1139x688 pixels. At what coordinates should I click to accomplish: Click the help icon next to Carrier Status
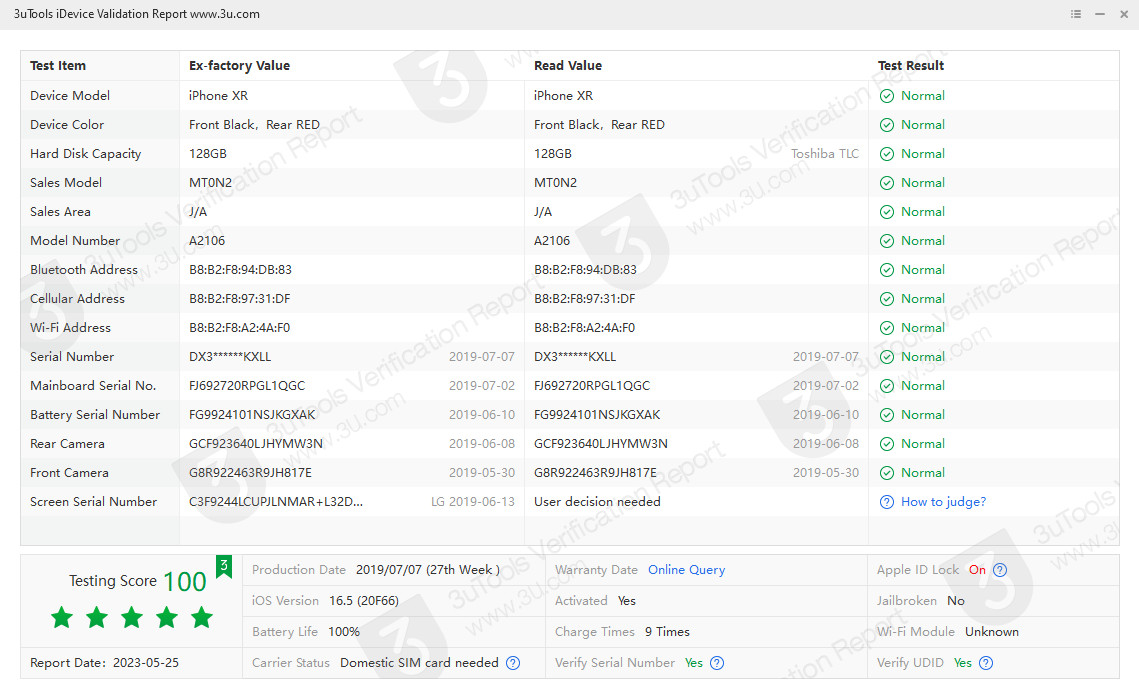coord(513,663)
